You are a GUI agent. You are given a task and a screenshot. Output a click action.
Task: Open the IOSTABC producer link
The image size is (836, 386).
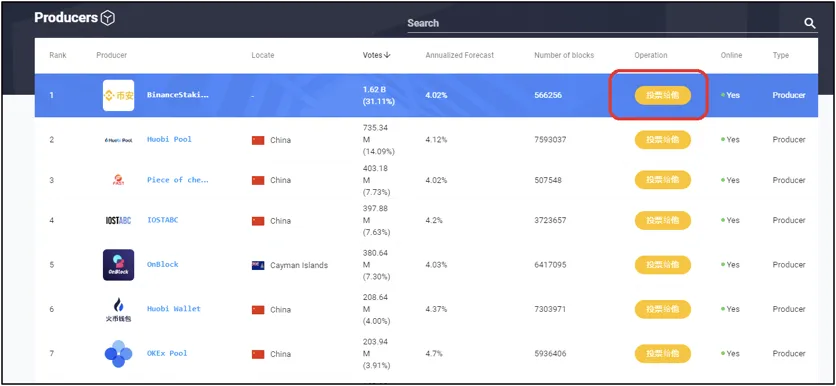tap(163, 220)
